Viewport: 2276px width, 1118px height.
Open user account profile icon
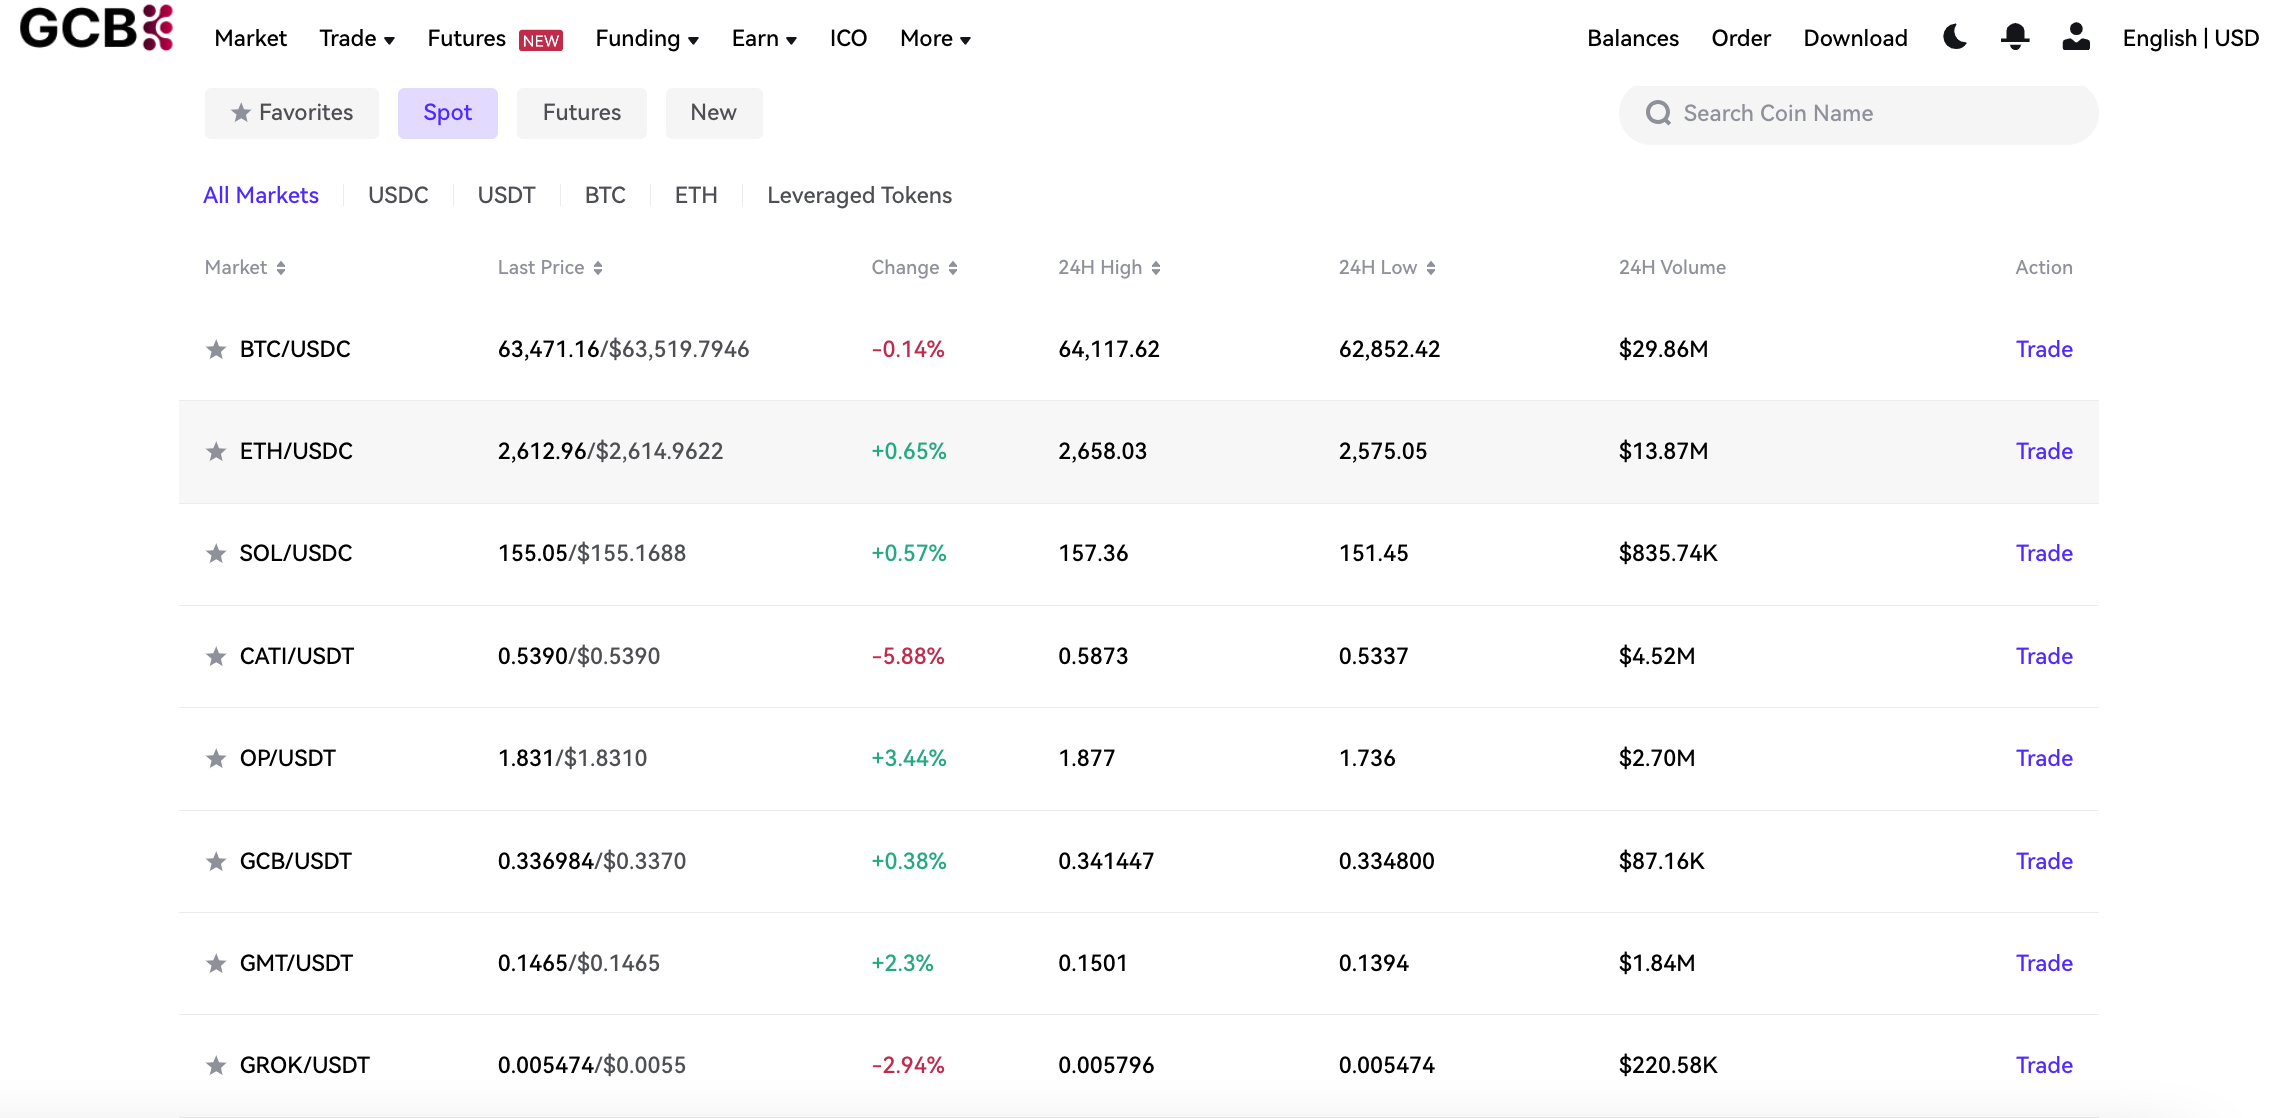tap(2076, 38)
